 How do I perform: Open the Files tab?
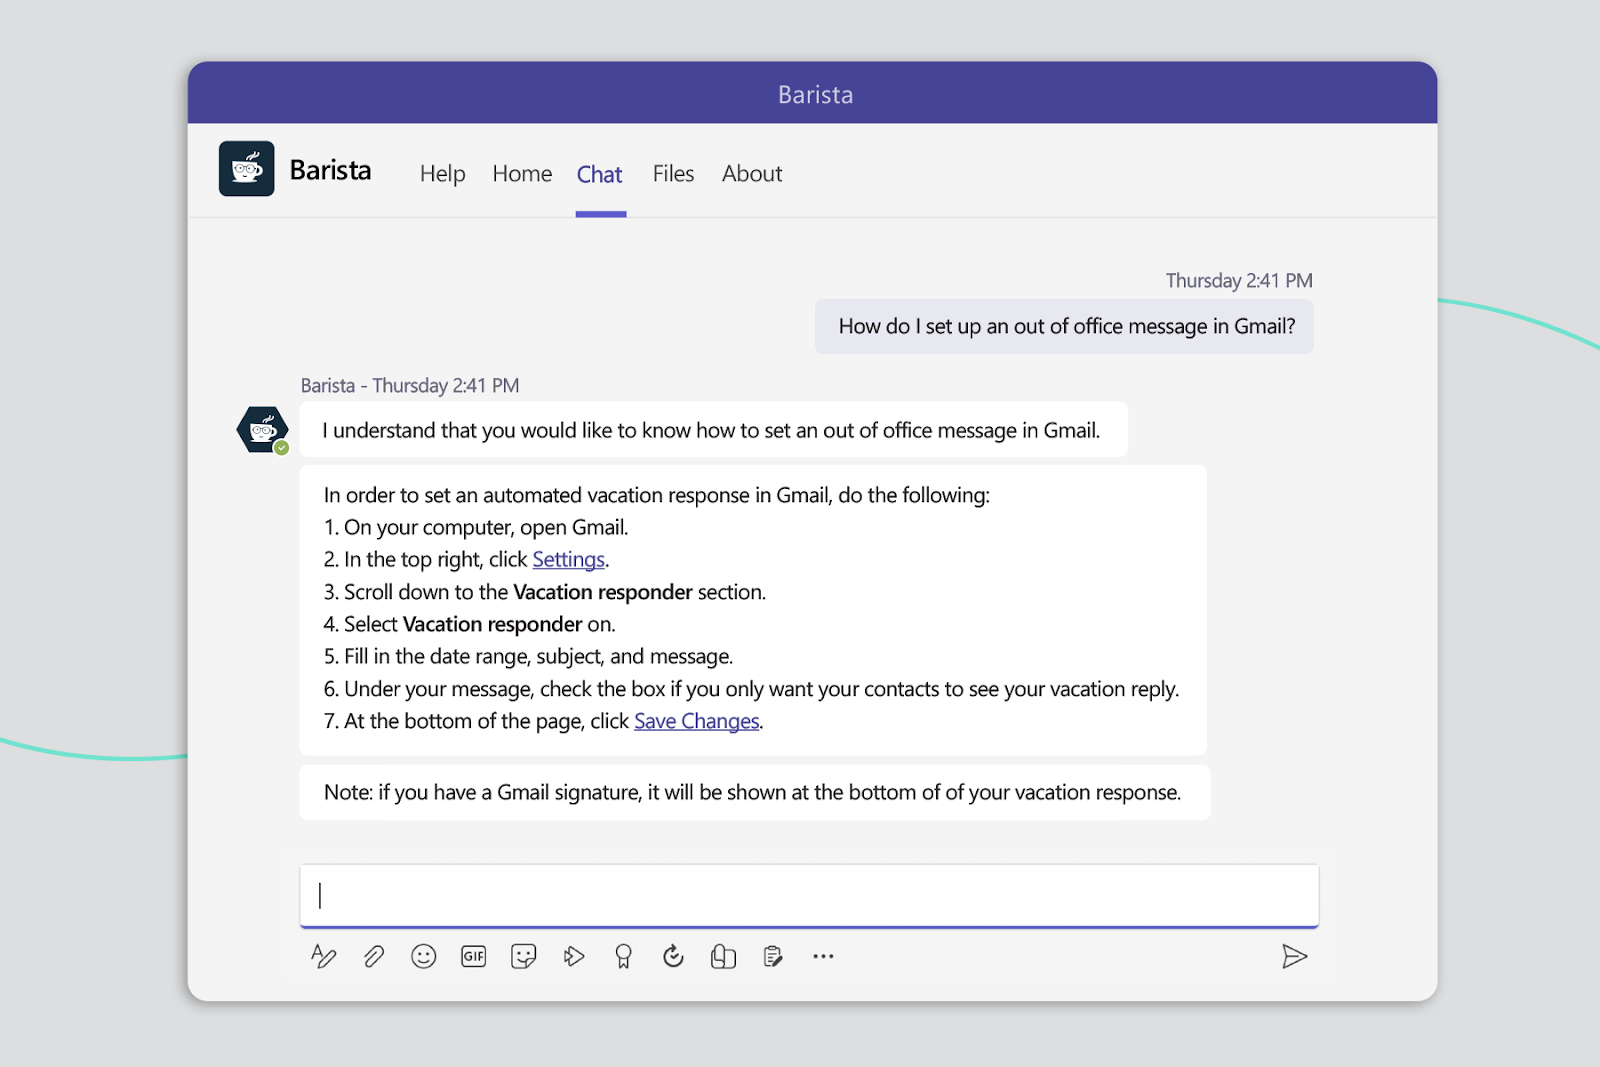click(x=673, y=174)
